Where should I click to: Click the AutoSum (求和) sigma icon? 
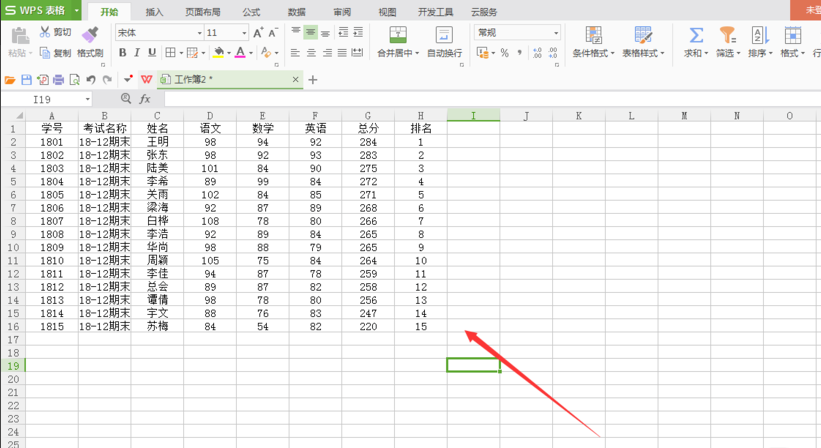[x=696, y=36]
